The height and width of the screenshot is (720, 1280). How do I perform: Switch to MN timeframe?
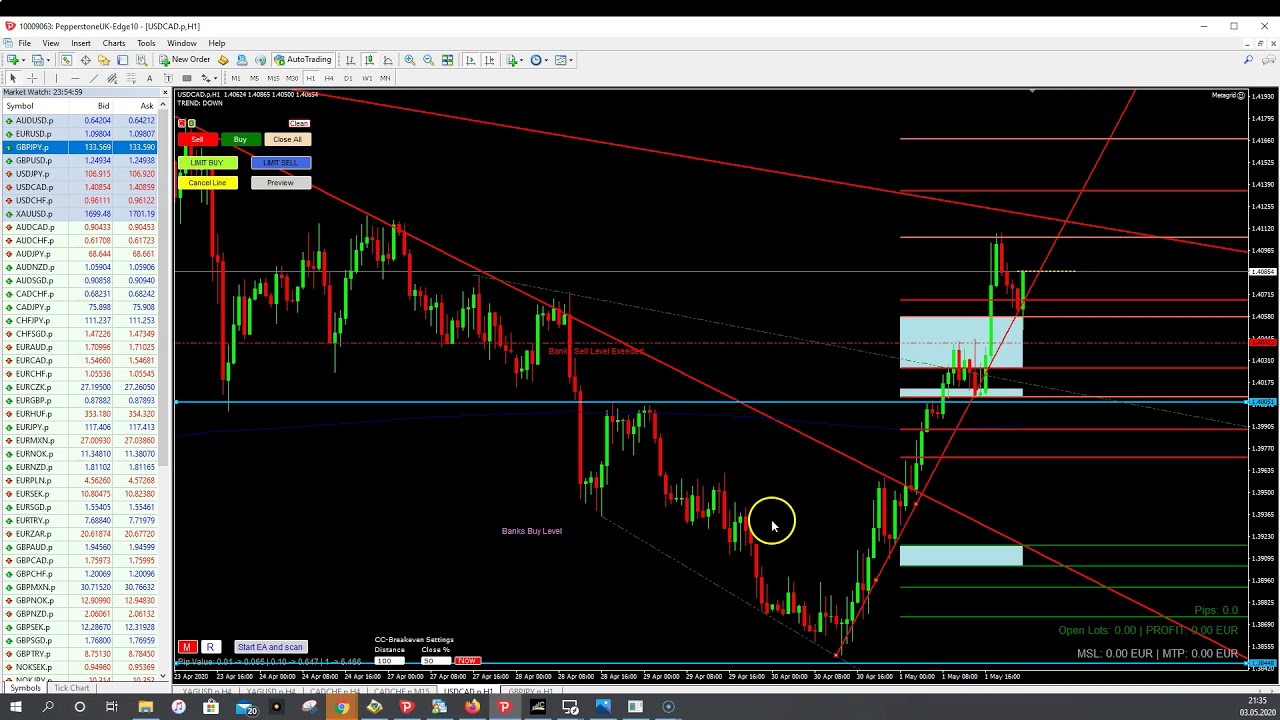click(x=385, y=78)
